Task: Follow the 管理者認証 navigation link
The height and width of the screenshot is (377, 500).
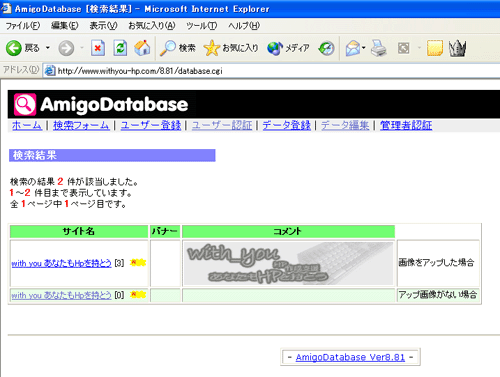Action: 406,125
